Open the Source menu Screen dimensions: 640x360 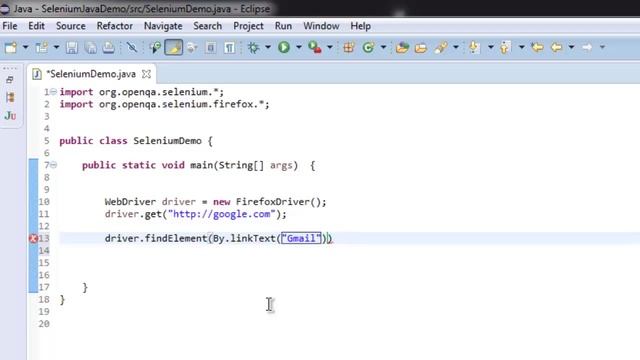pos(71,26)
